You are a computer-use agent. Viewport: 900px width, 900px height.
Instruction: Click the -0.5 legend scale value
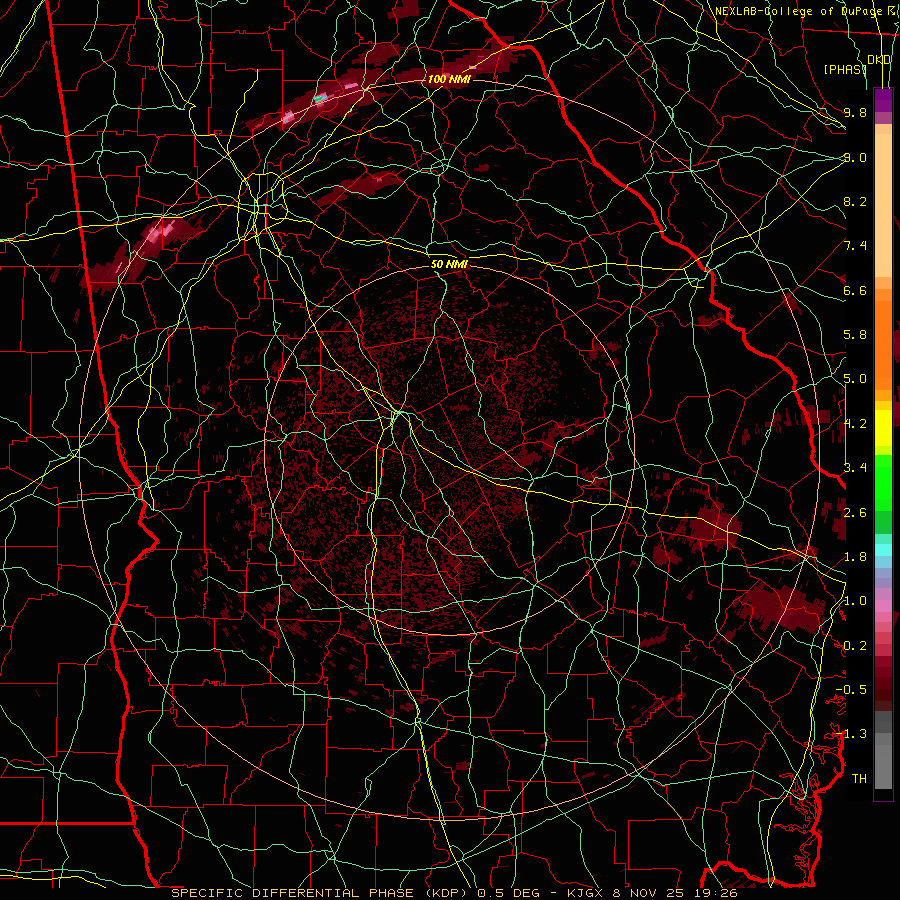tap(851, 690)
